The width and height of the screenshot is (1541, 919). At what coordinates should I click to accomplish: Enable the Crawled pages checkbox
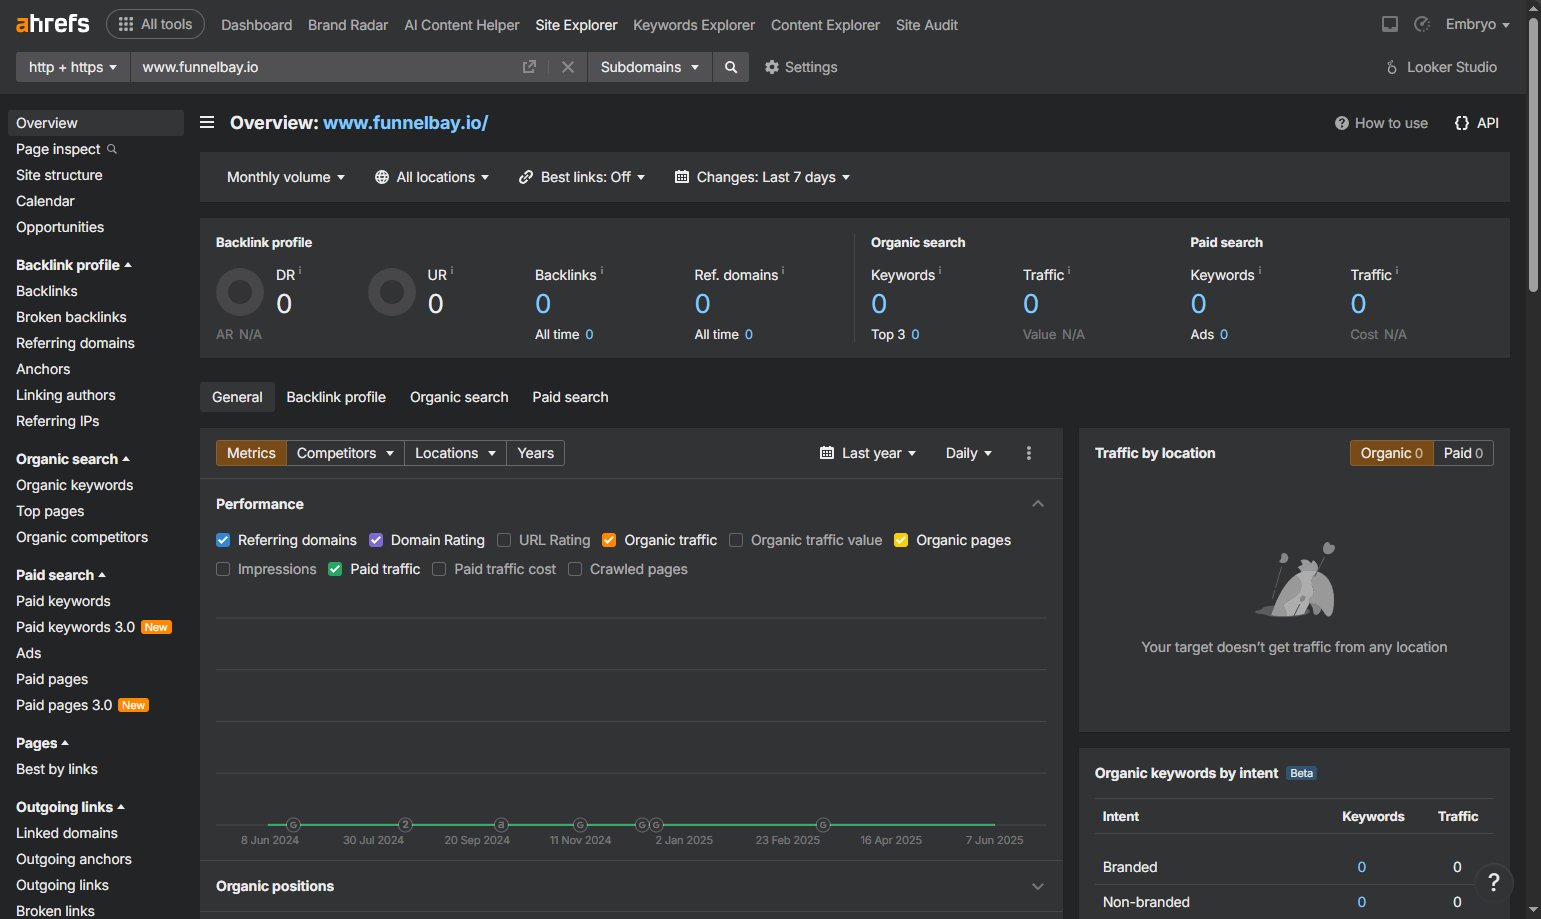pyautogui.click(x=575, y=569)
